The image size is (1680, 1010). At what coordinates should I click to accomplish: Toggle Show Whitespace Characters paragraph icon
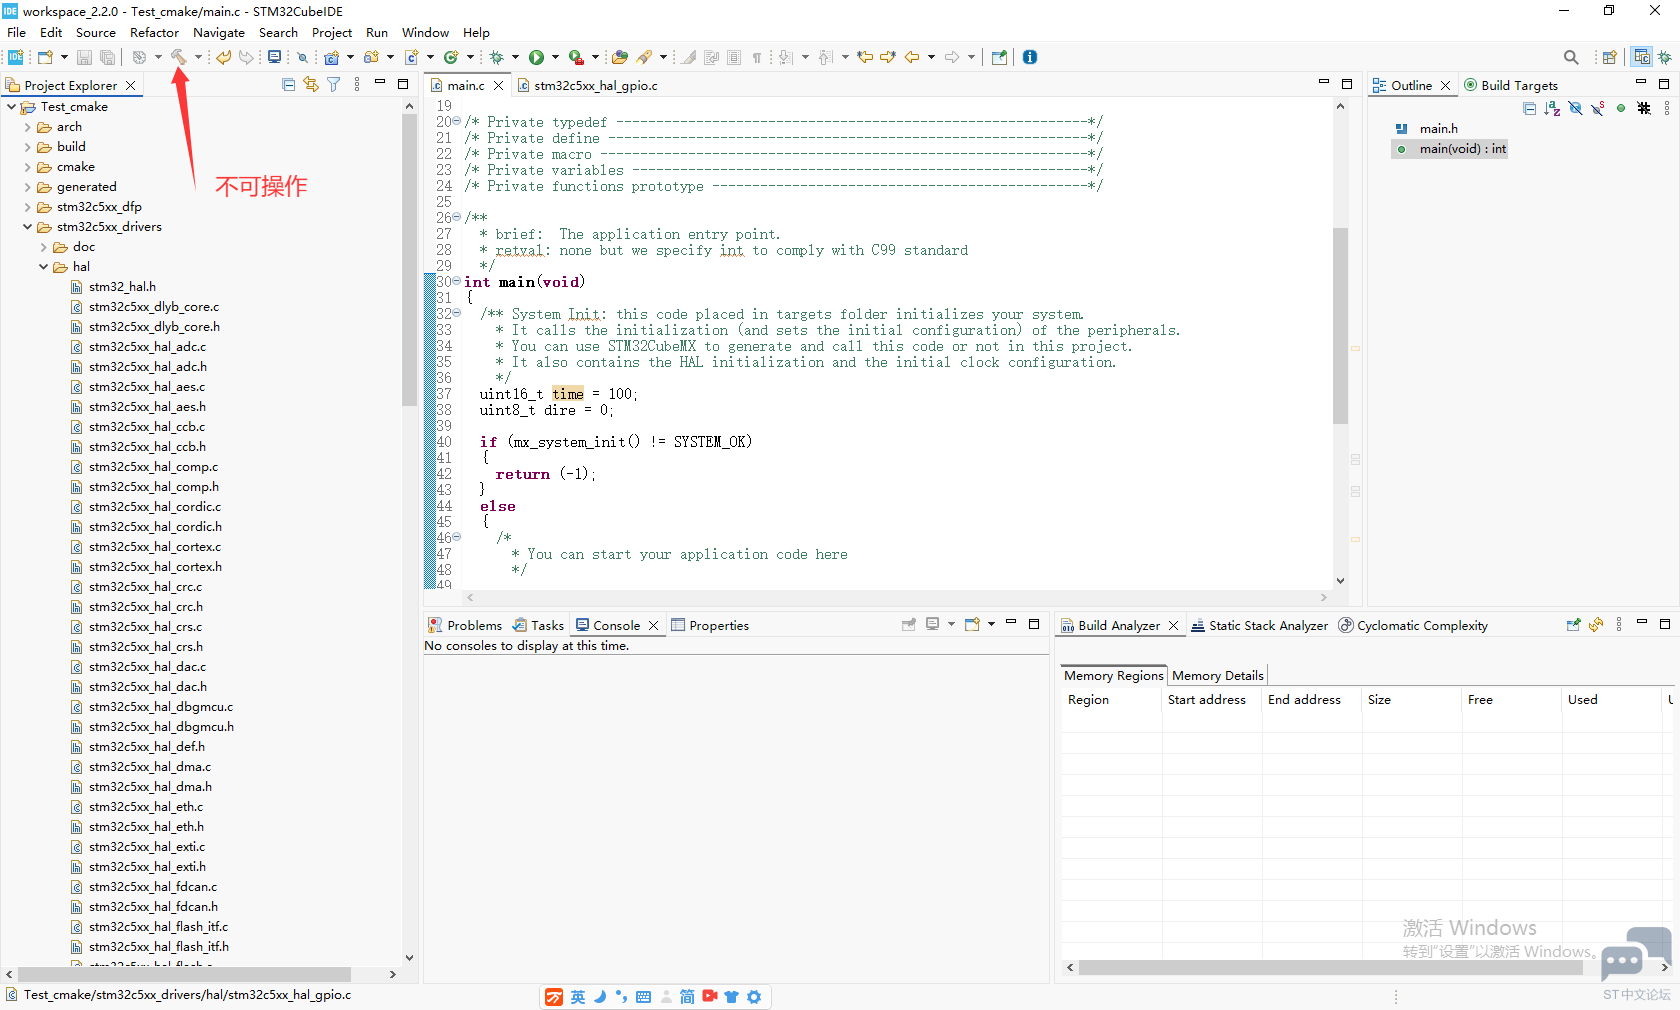[757, 57]
